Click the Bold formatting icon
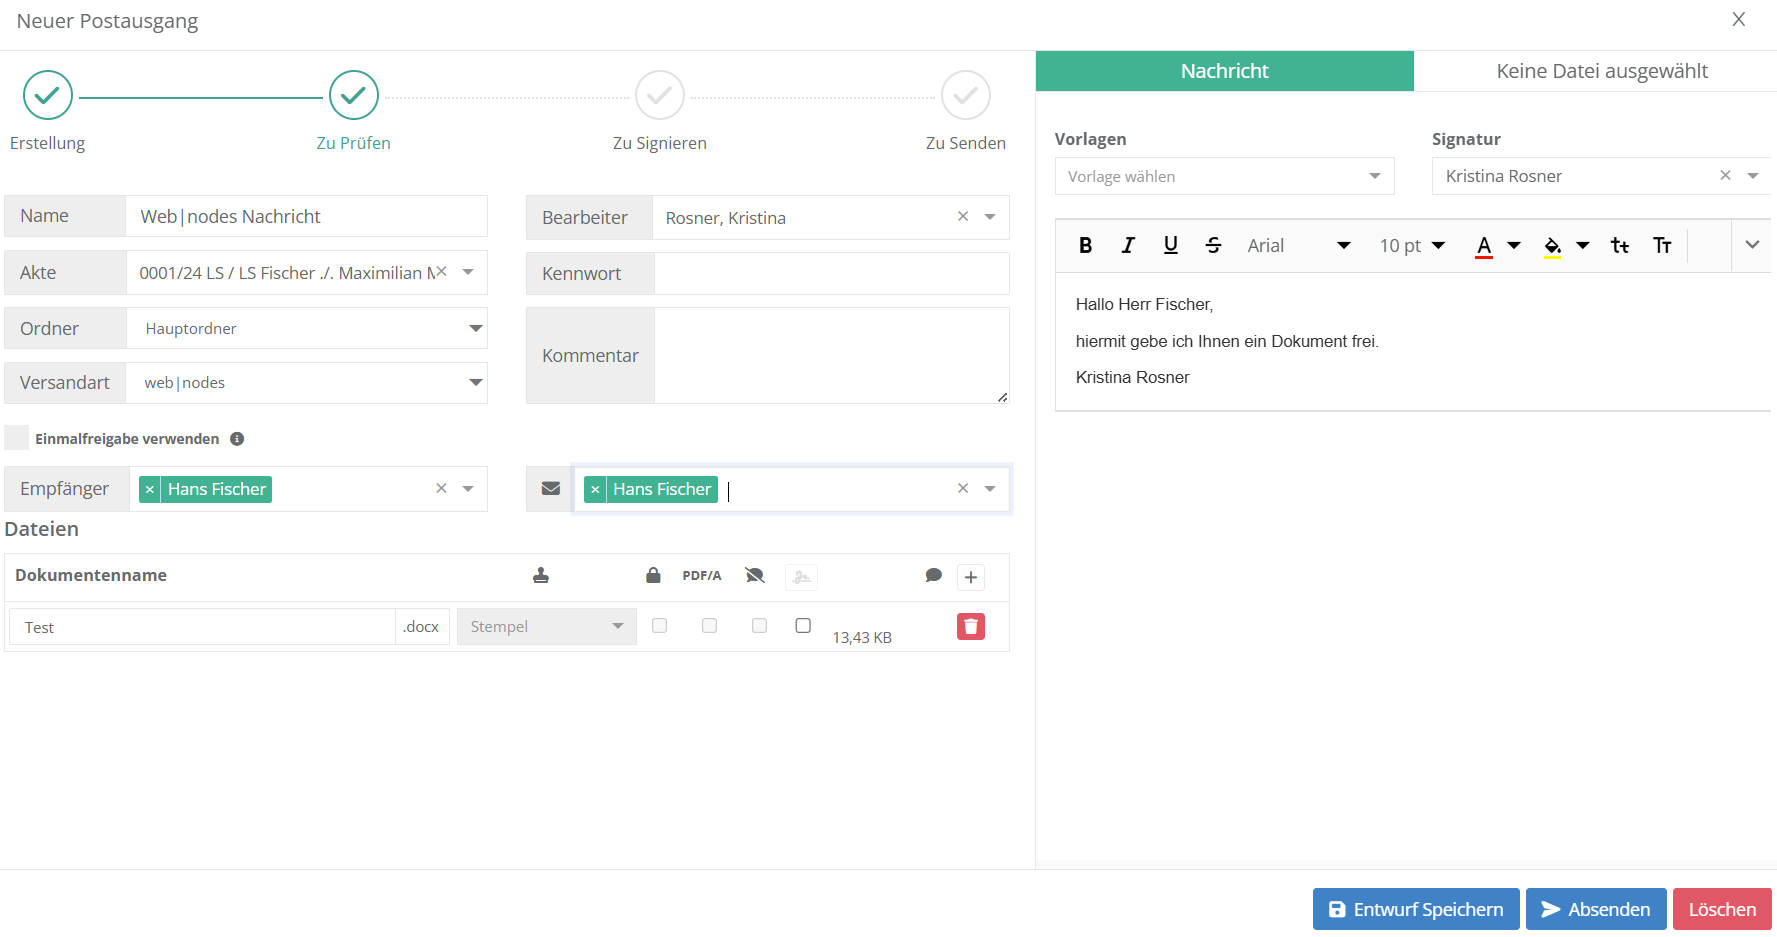 pos(1085,246)
